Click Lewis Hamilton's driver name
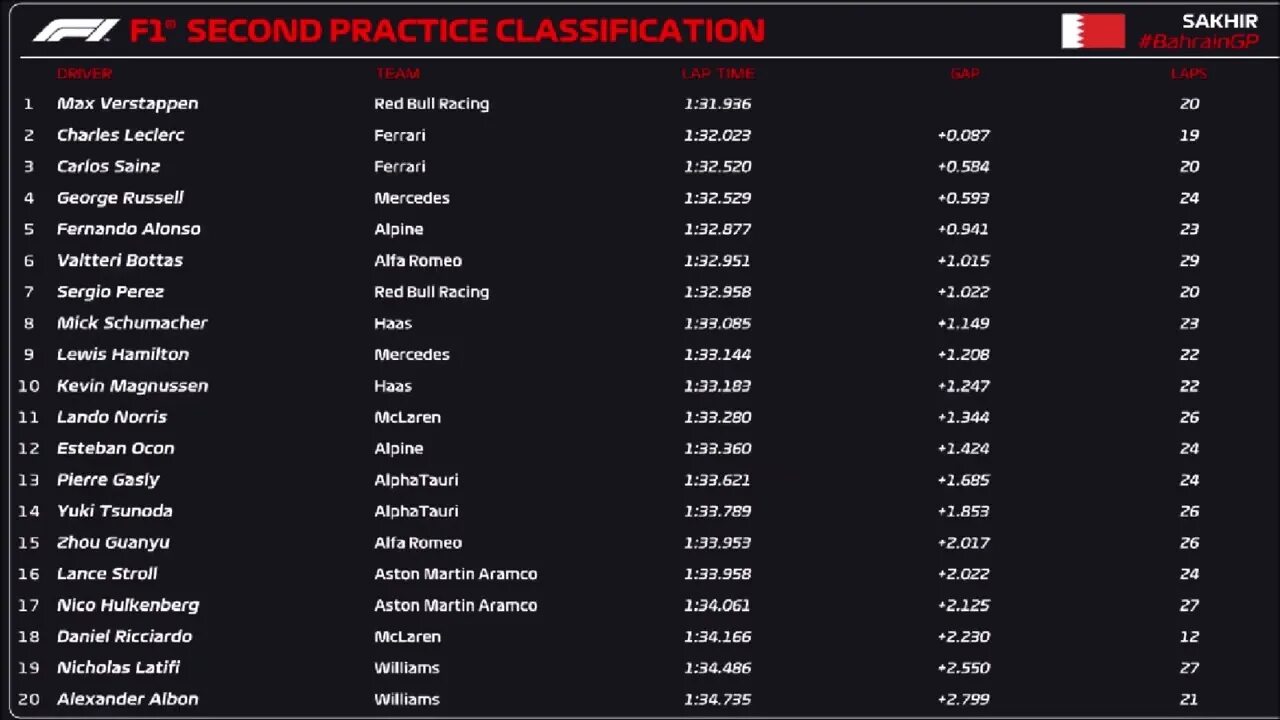Screen dimensions: 1280x720 (x=122, y=354)
